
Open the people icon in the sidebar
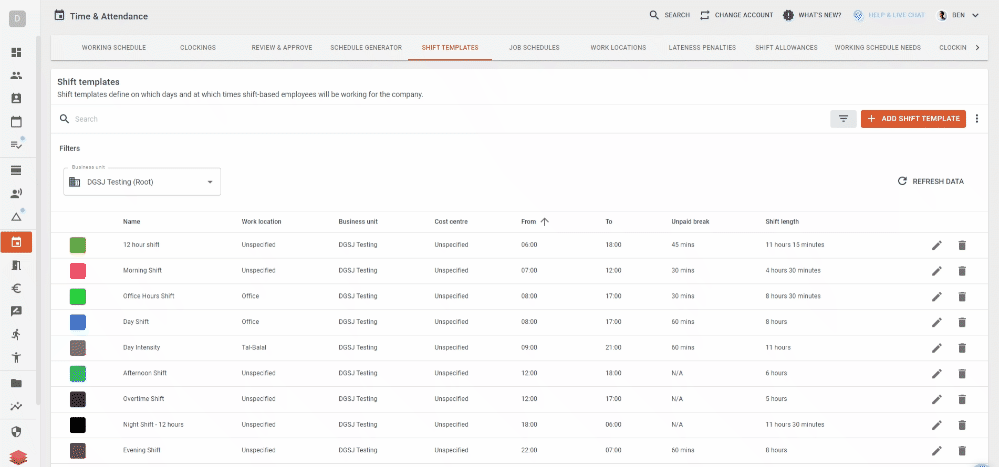pyautogui.click(x=17, y=75)
